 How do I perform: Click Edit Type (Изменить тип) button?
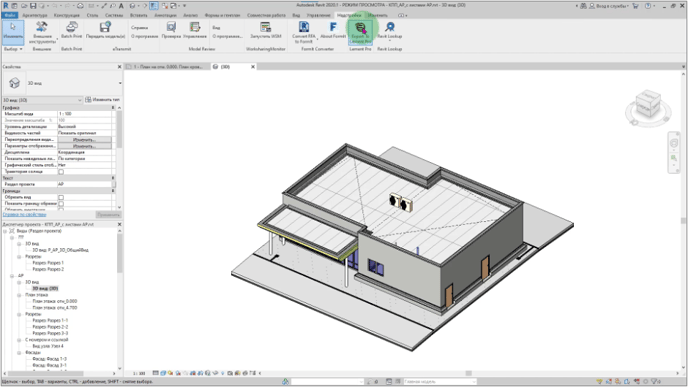pyautogui.click(x=102, y=100)
